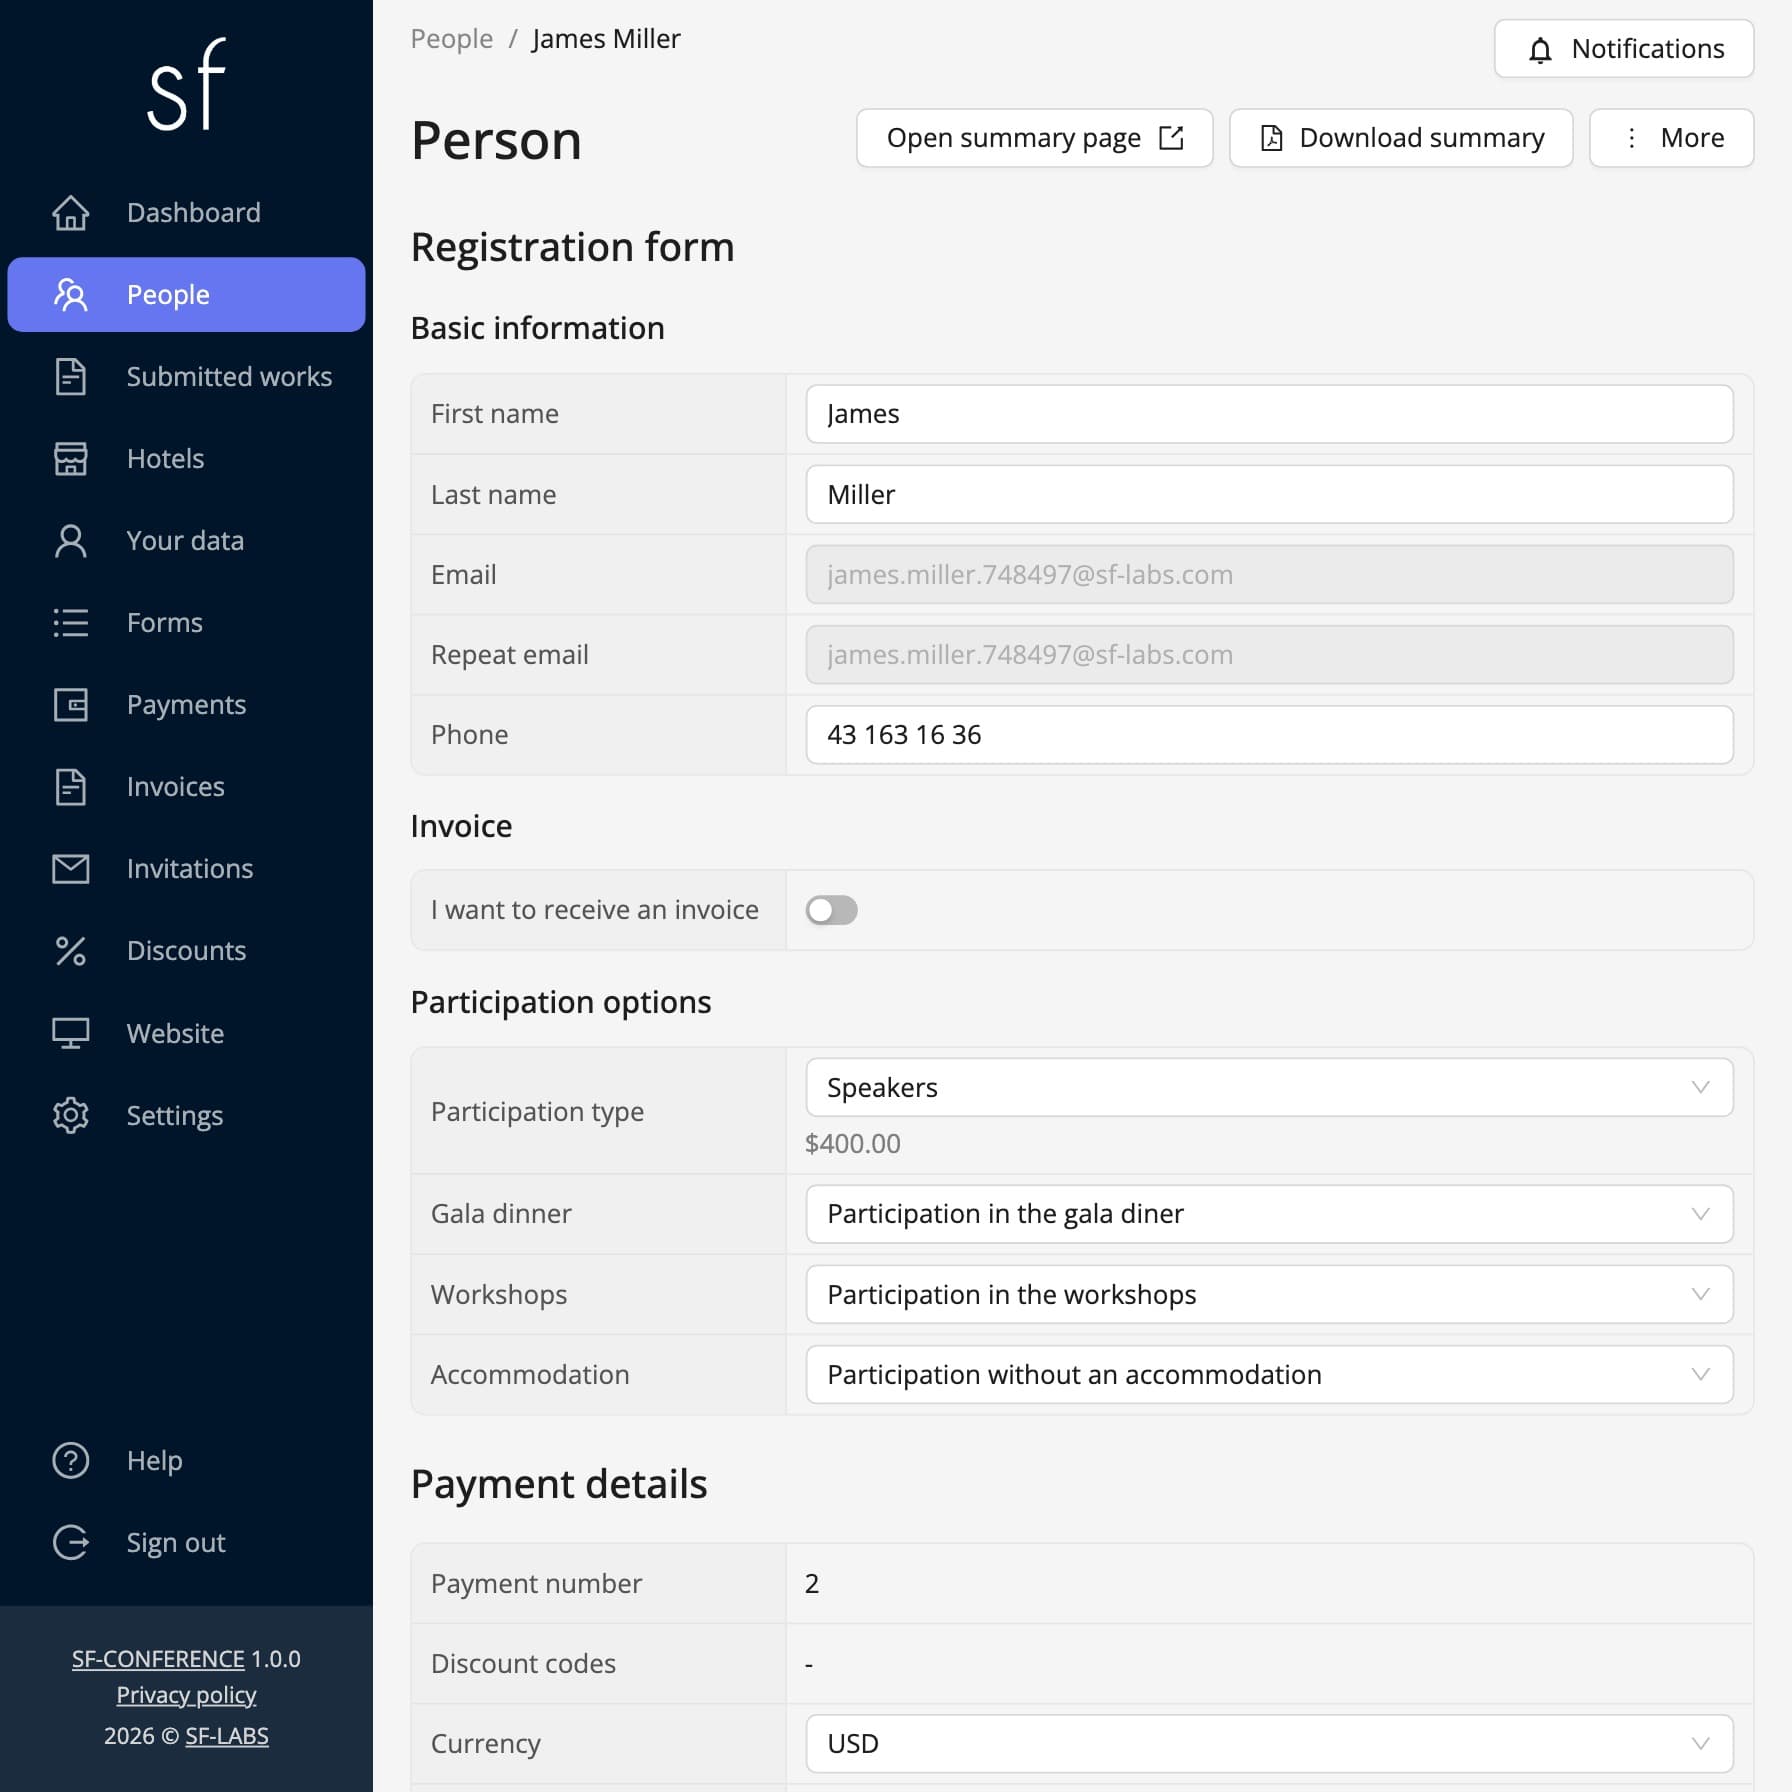This screenshot has height=1792, width=1792.
Task: Click the Last name input field
Action: click(1269, 494)
